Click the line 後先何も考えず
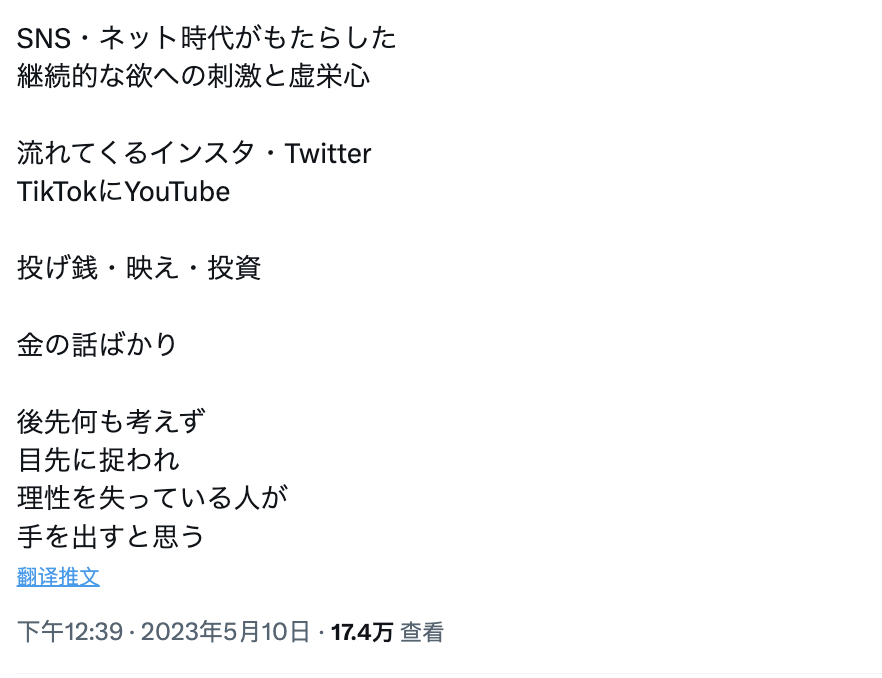This screenshot has width=882, height=678. point(111,421)
